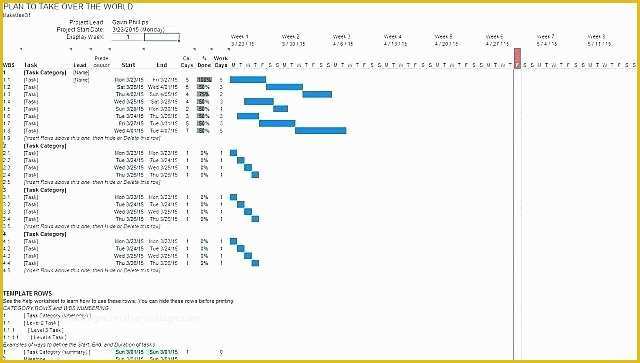Screen dimensions: 640x363
Task: Select the End date 'Wed 3/25/15' of task 4.3
Action: pos(163,256)
